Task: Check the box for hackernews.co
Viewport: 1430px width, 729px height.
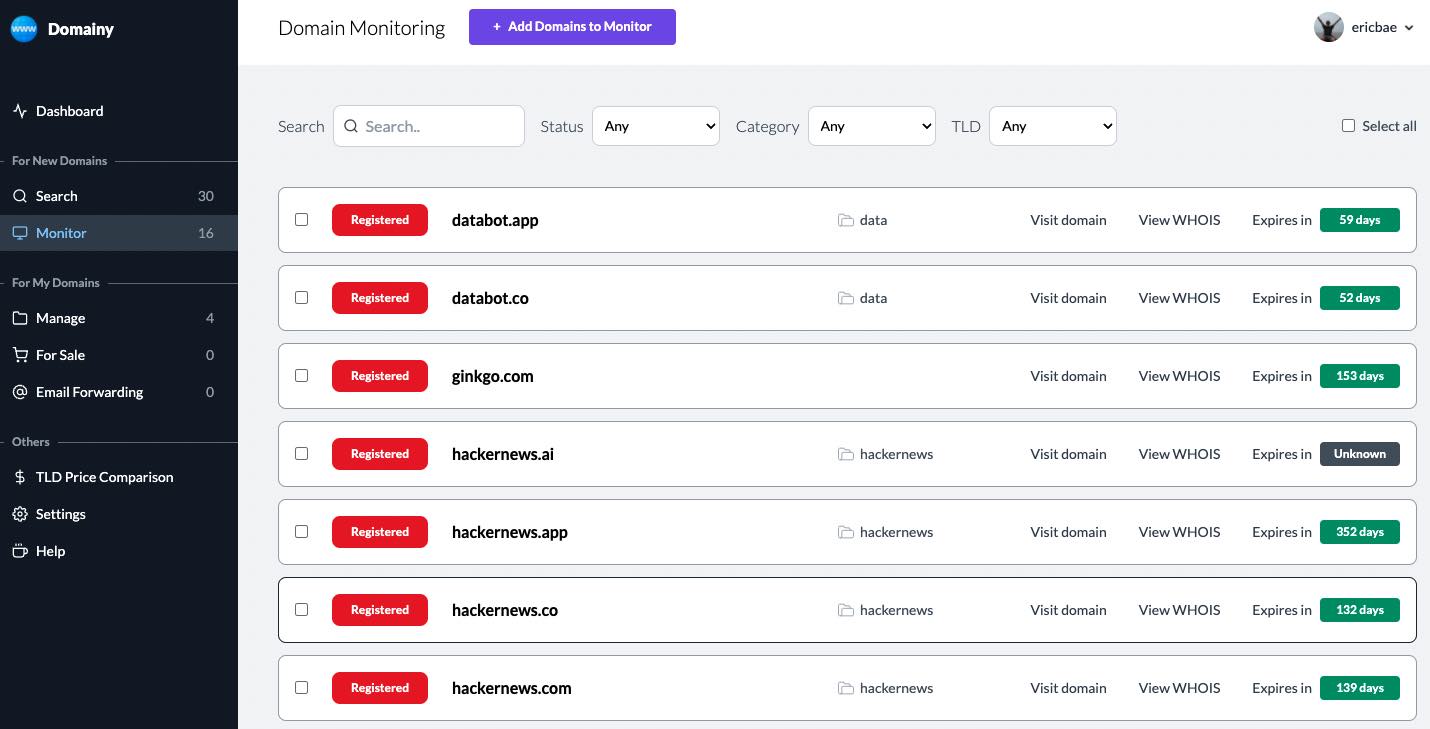Action: click(301, 609)
